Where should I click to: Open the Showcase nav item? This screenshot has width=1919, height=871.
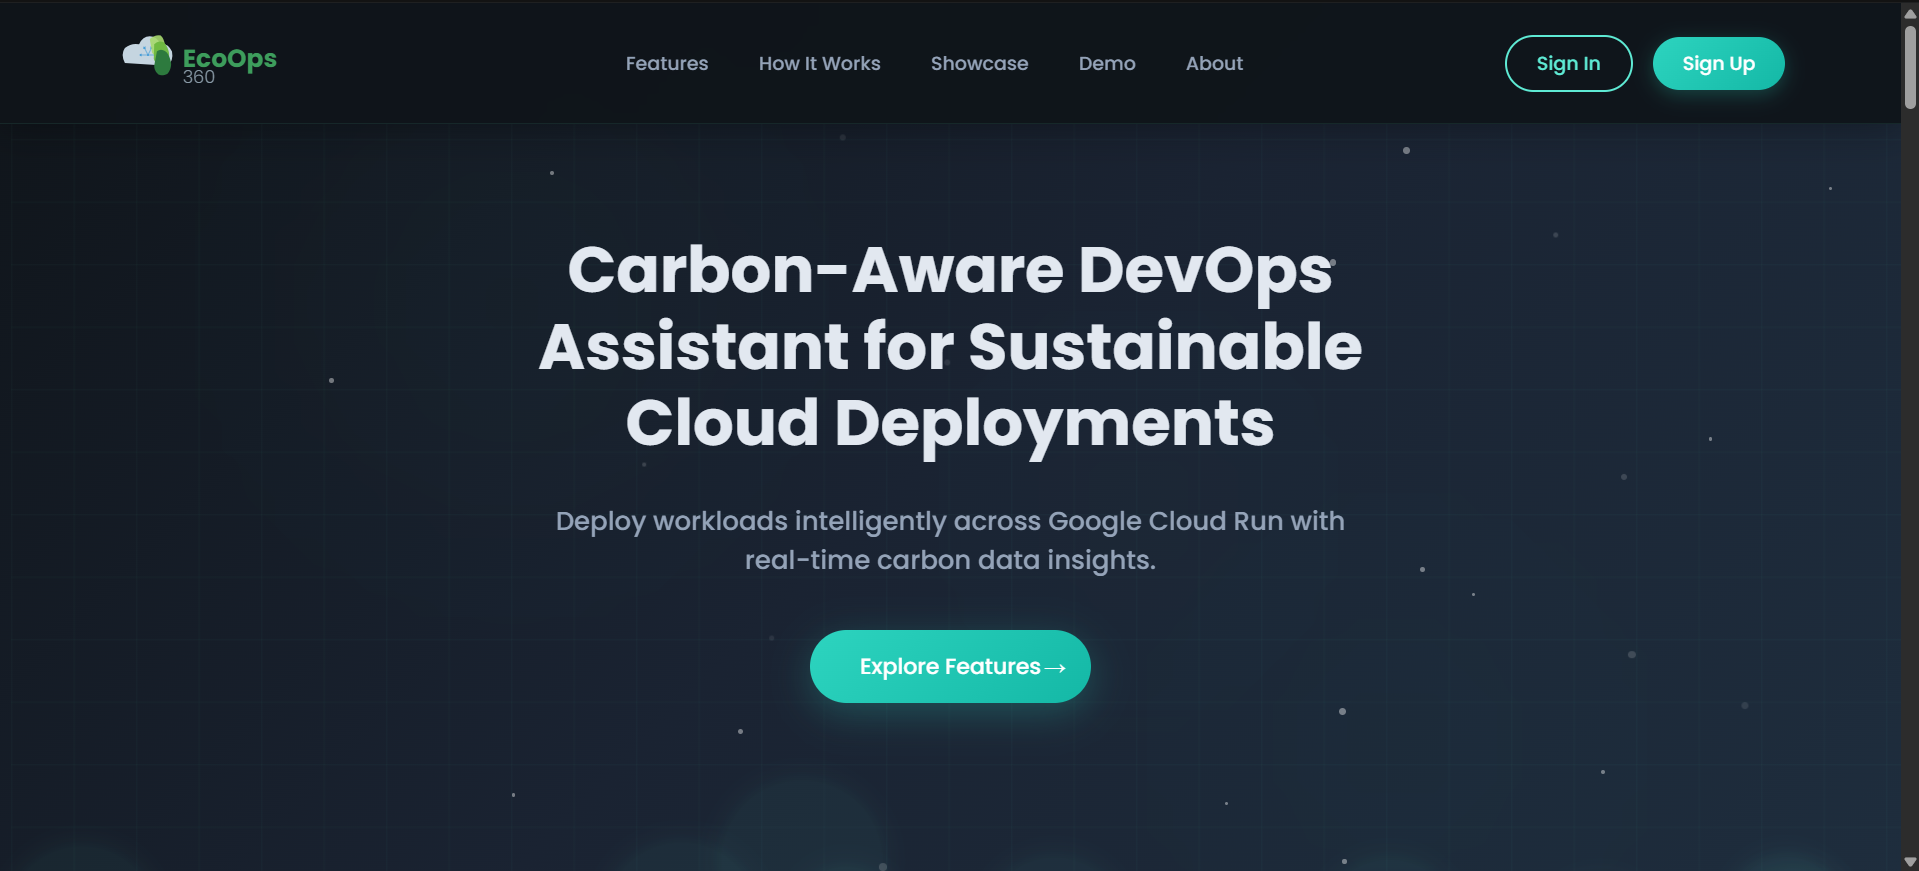click(x=980, y=63)
